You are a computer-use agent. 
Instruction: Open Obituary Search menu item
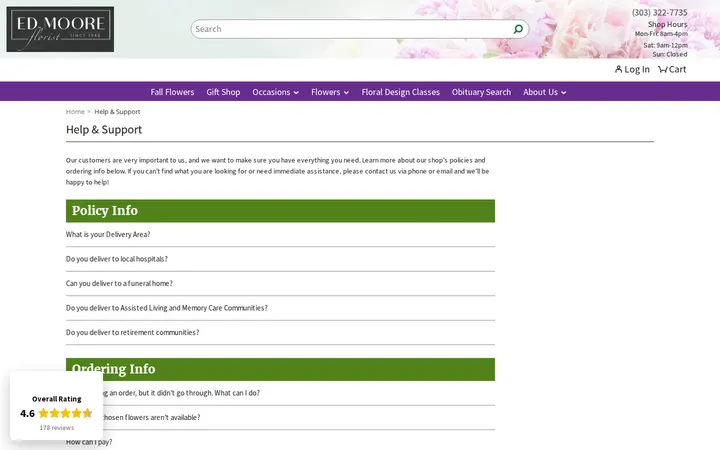(x=481, y=92)
